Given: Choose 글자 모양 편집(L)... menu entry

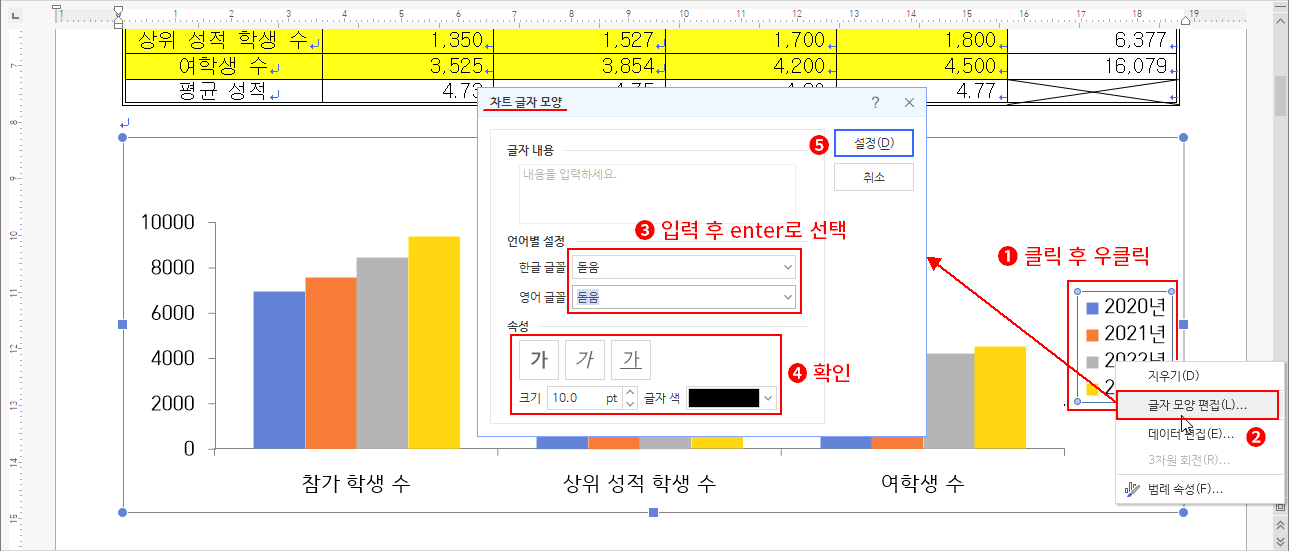Looking at the screenshot, I should (x=1198, y=405).
